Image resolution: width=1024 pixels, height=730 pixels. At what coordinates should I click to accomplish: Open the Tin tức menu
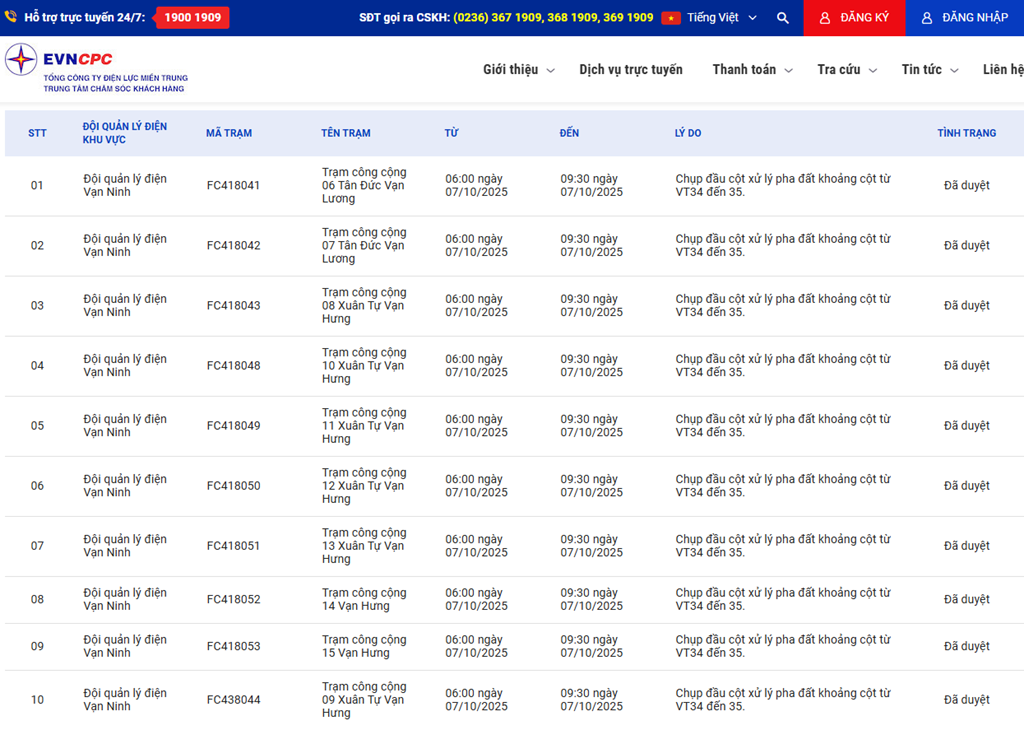pos(929,70)
